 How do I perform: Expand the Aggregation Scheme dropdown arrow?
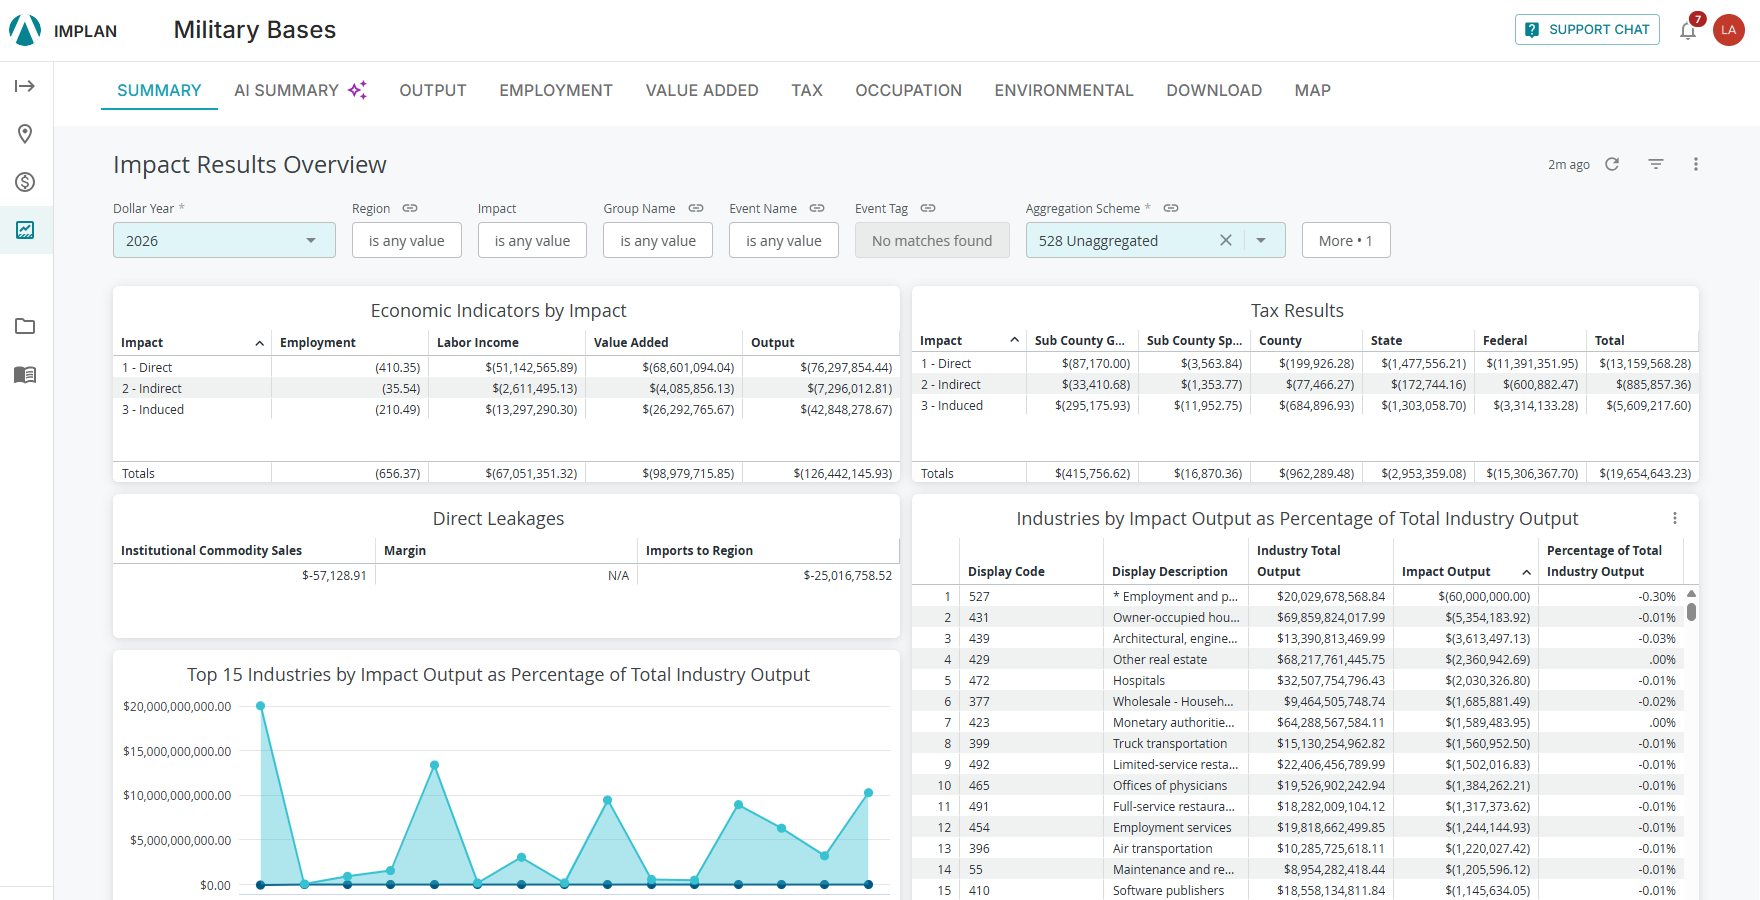[x=1261, y=240]
